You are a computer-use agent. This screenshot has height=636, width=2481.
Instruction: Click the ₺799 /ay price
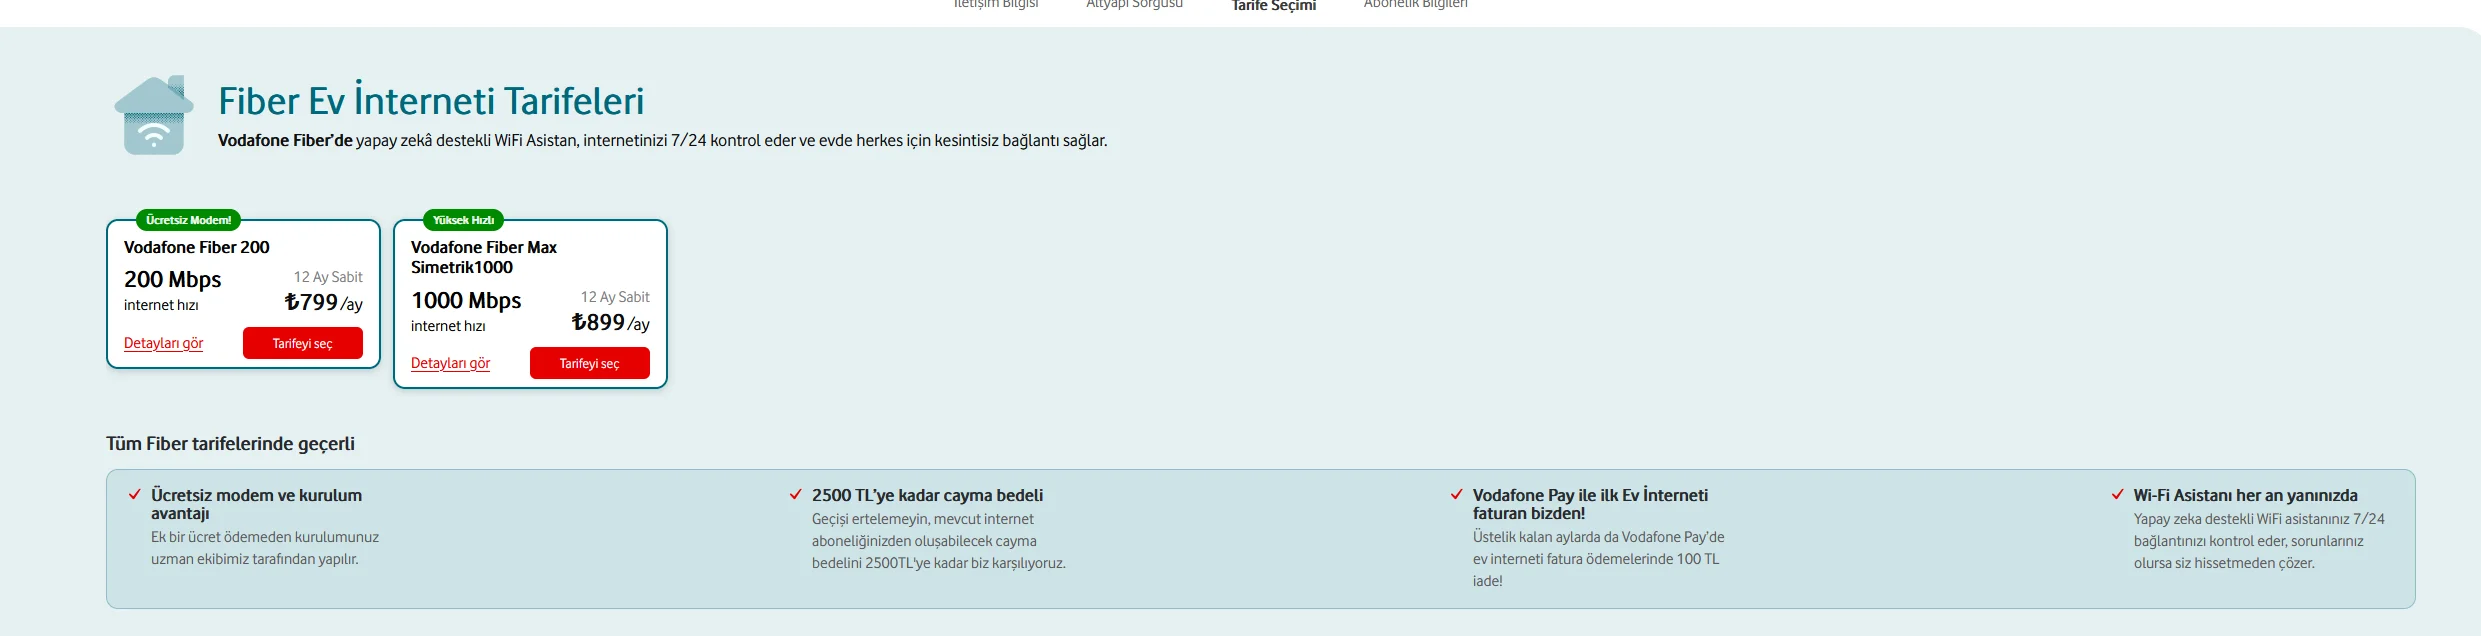[x=323, y=302]
